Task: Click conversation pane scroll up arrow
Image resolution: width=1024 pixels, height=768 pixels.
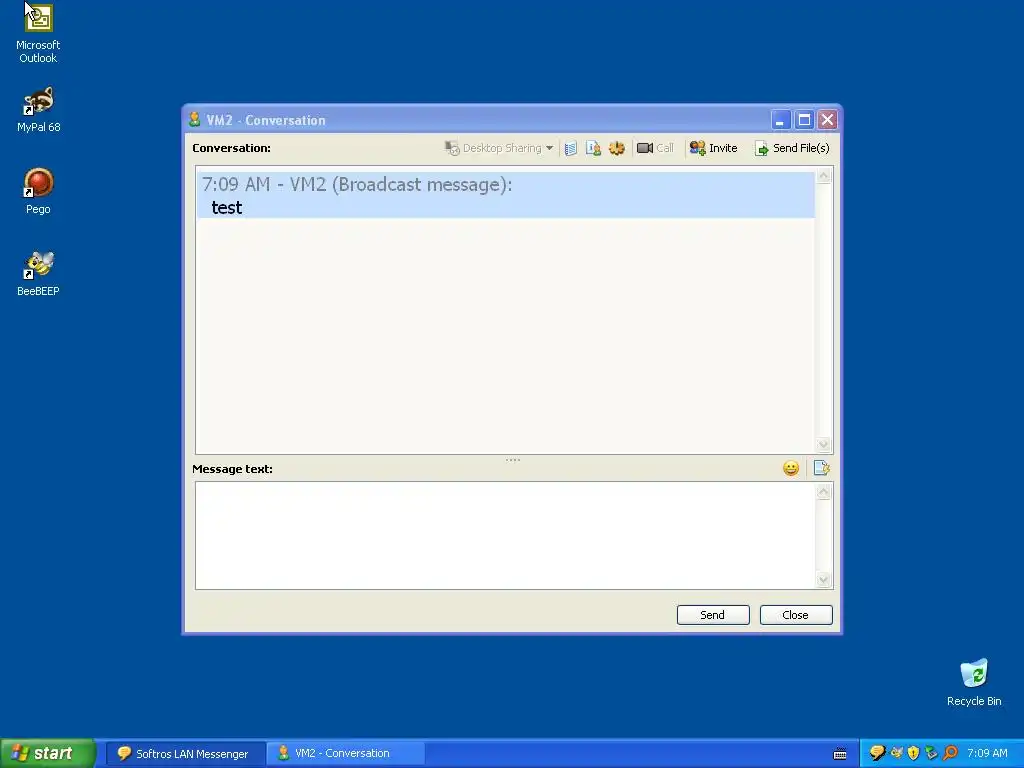Action: (824, 176)
